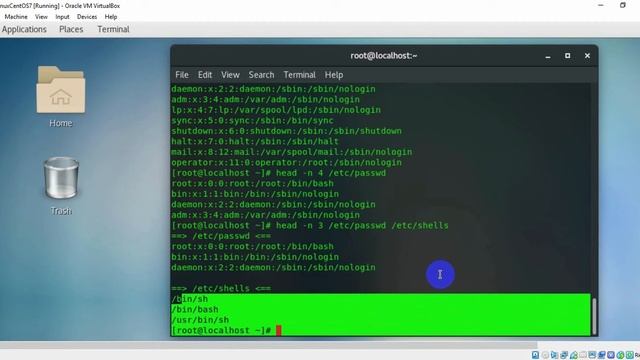Click the 'lp:x:4:7:lp' passwd line
The image size is (640, 360).
[276, 110]
